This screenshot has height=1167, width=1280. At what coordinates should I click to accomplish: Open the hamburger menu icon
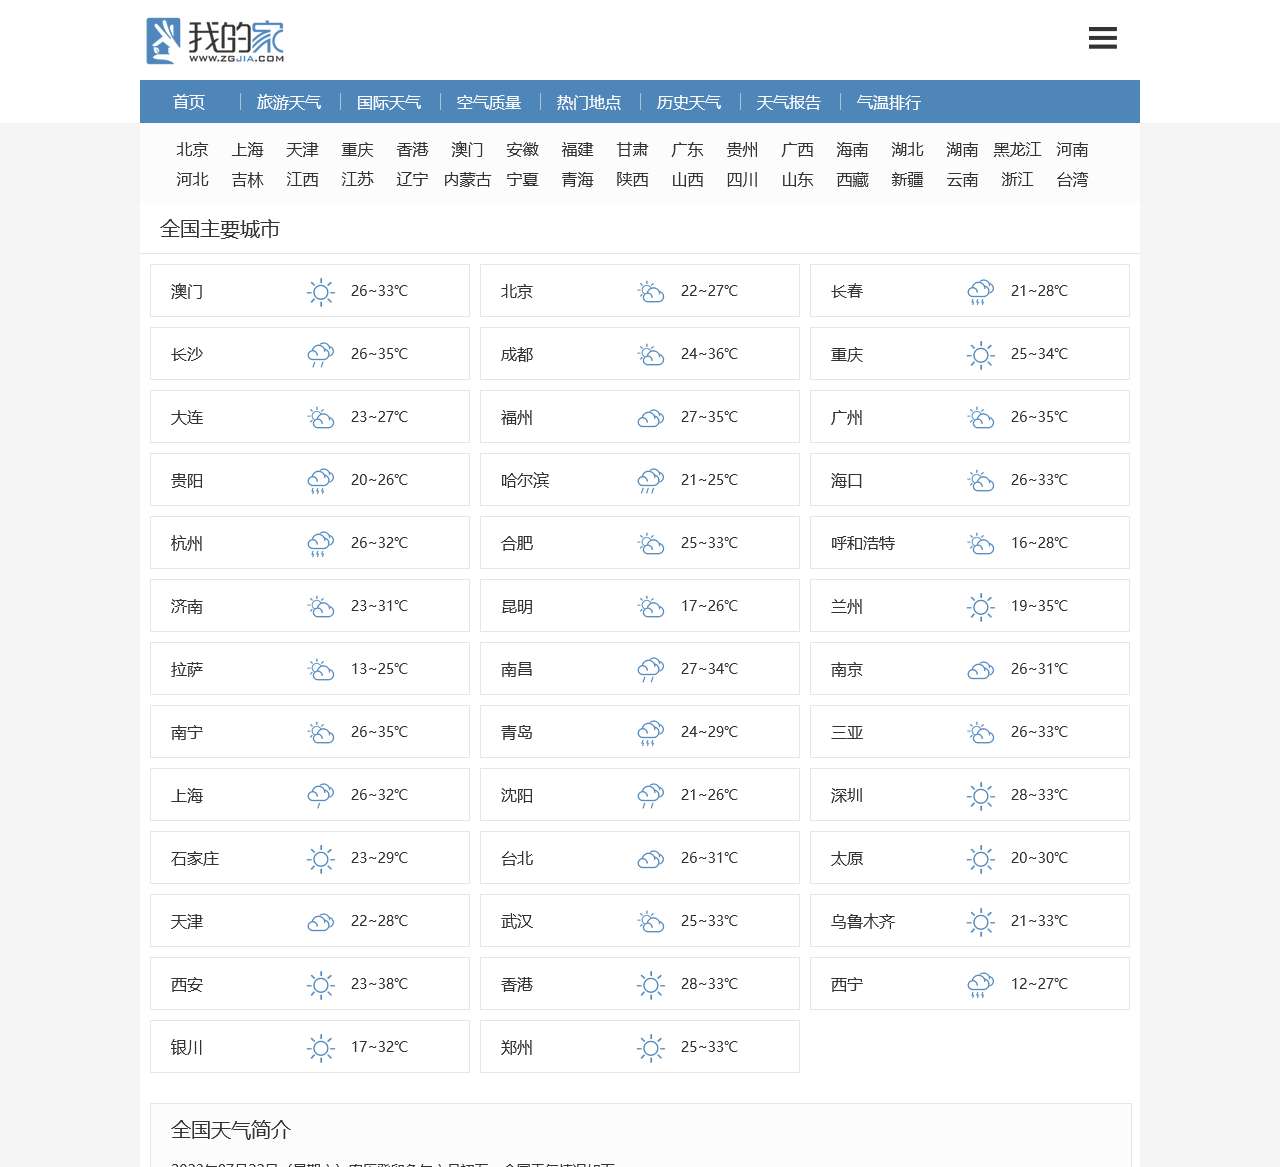[x=1102, y=38]
